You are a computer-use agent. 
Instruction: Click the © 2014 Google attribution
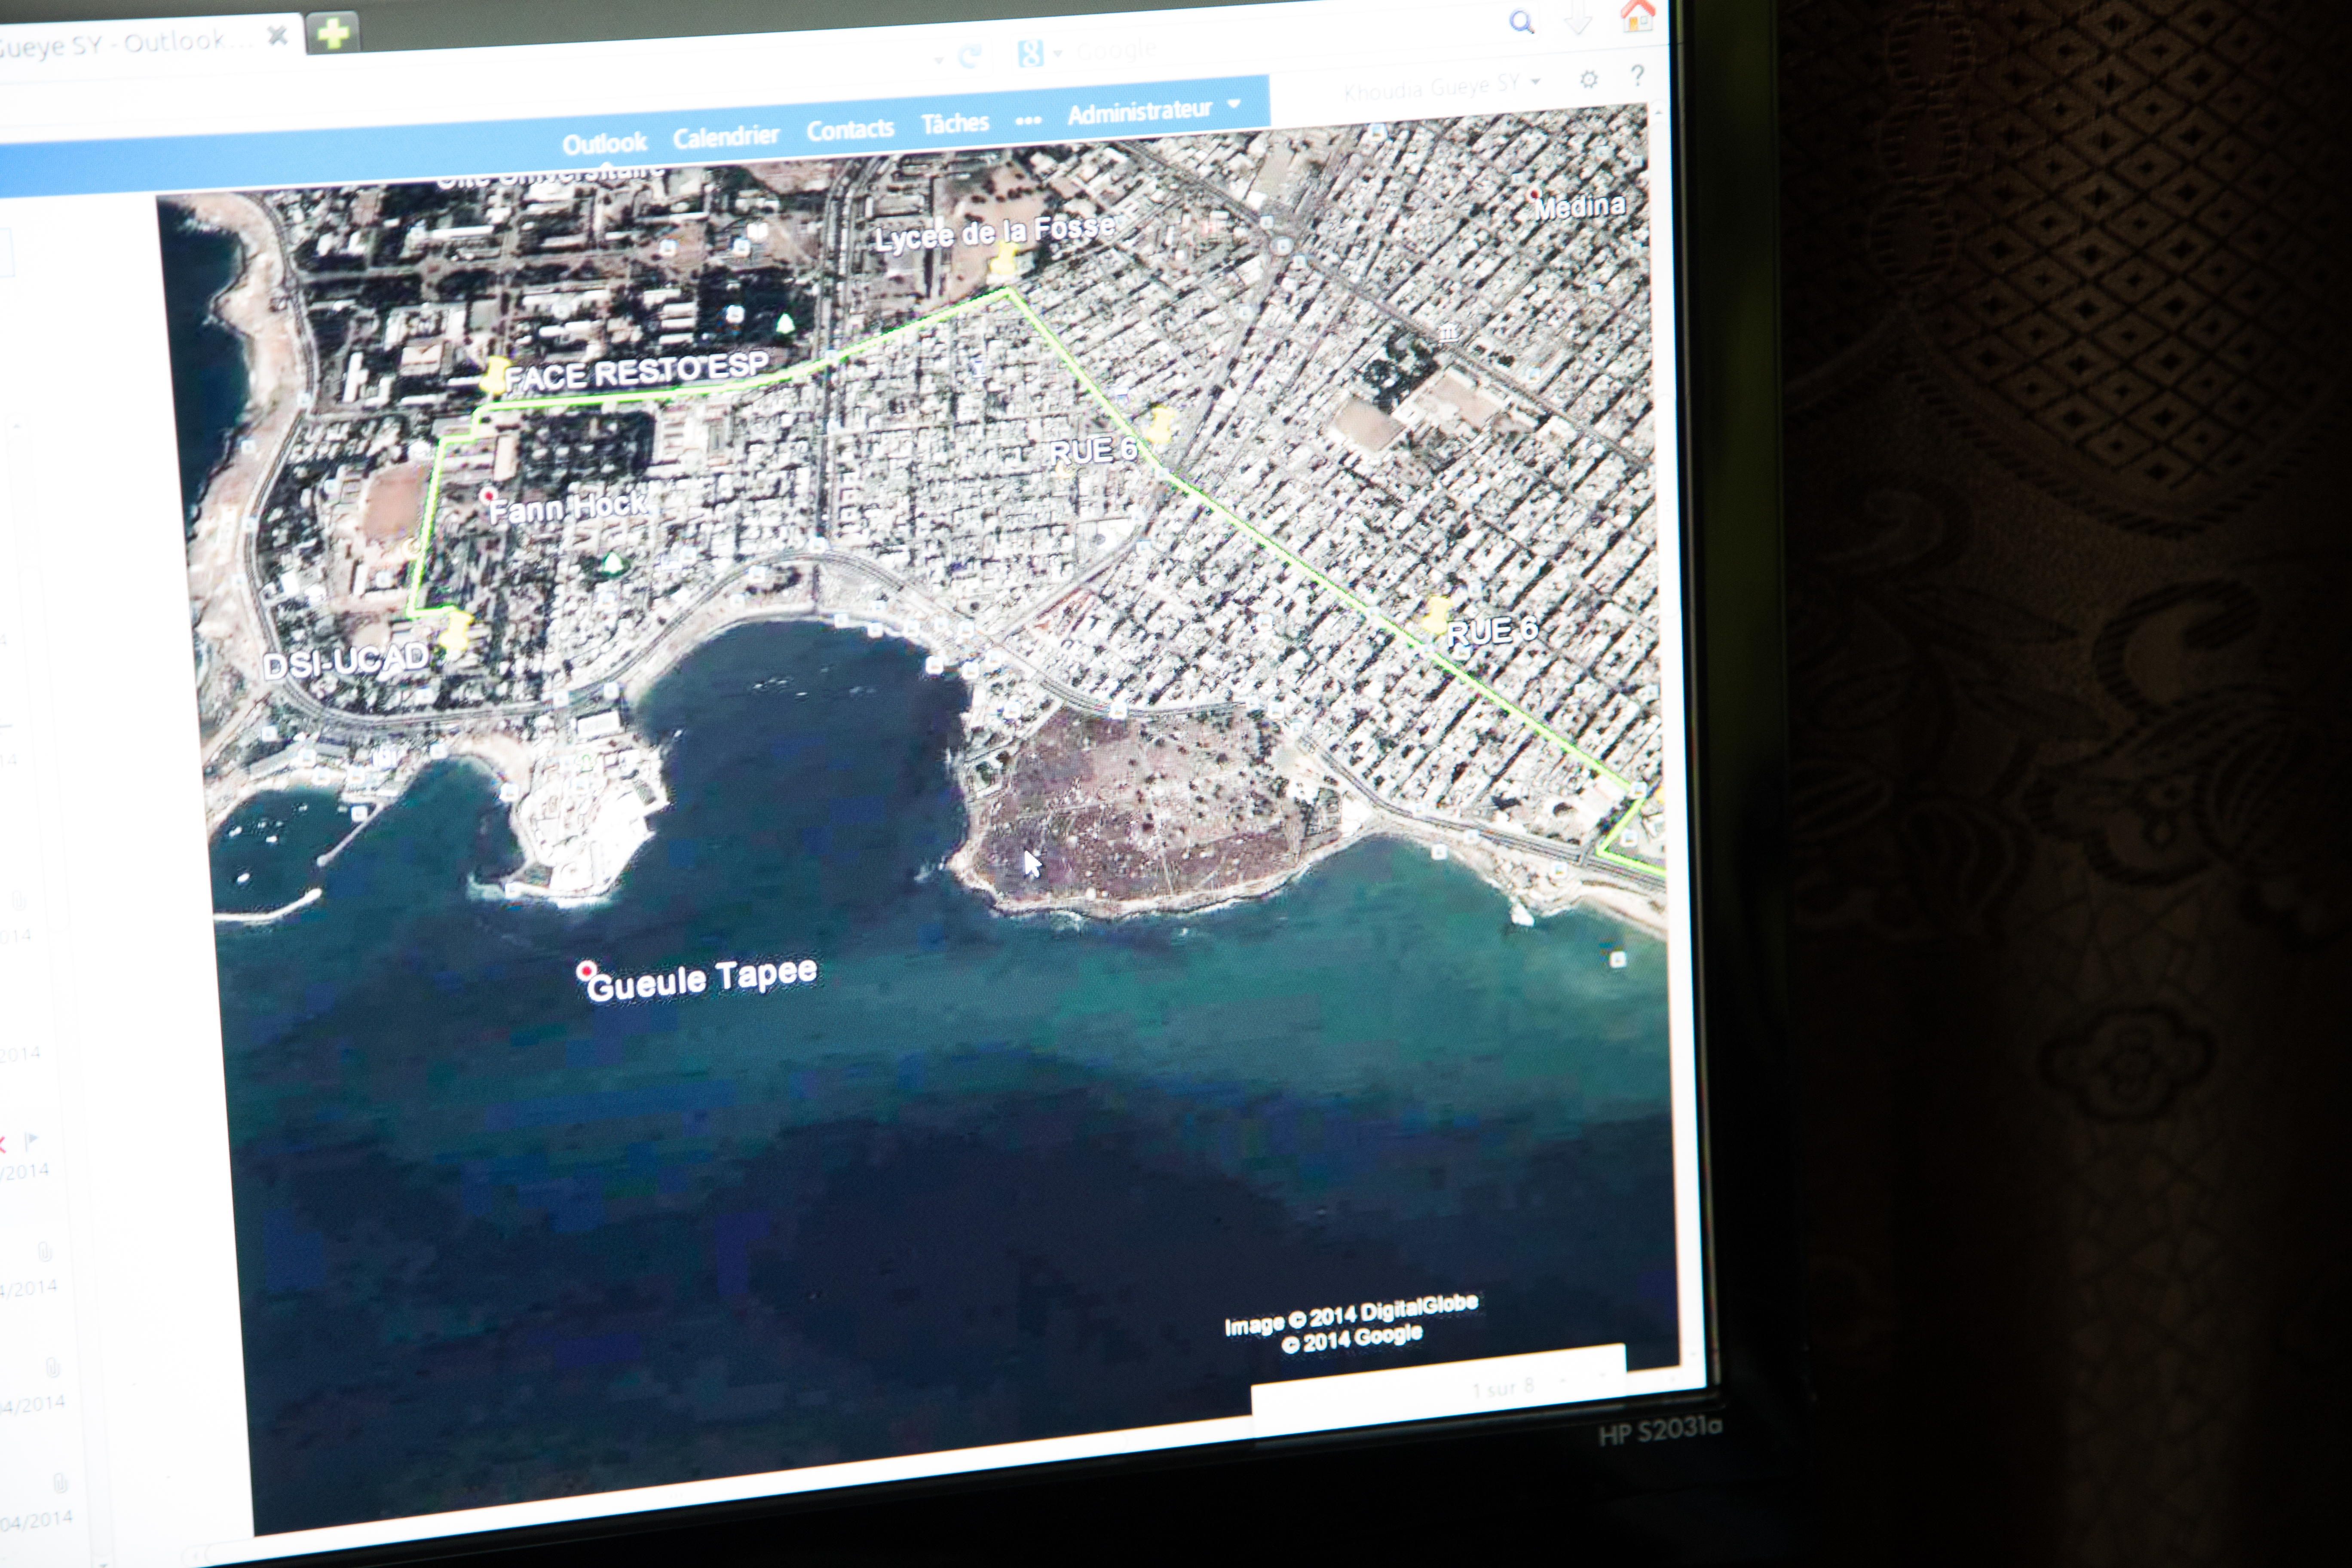coord(1352,1339)
